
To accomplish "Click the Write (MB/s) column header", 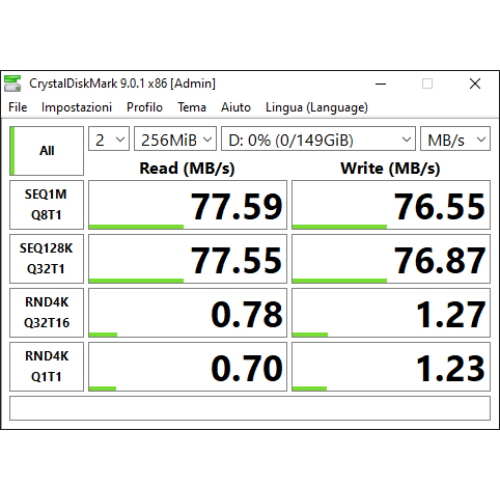I will click(x=390, y=168).
